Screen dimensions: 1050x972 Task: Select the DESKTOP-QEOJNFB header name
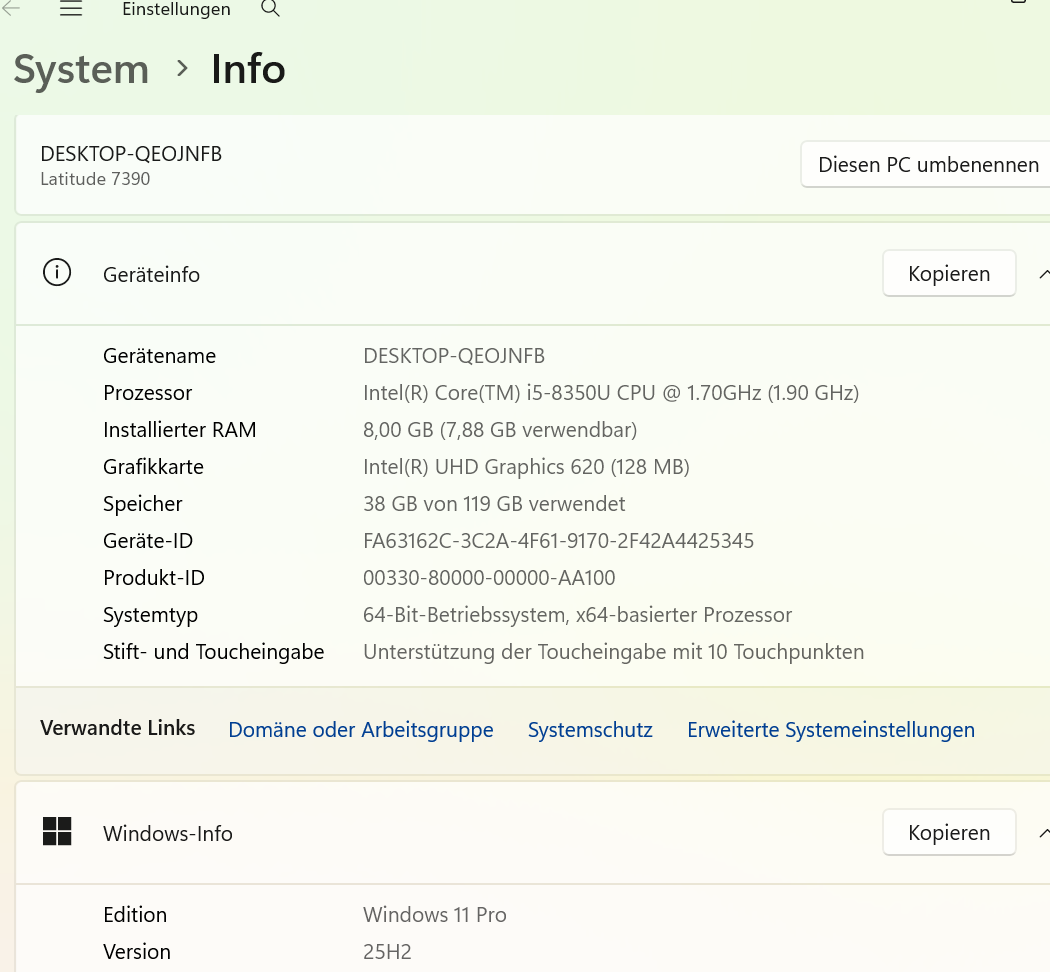click(x=131, y=154)
